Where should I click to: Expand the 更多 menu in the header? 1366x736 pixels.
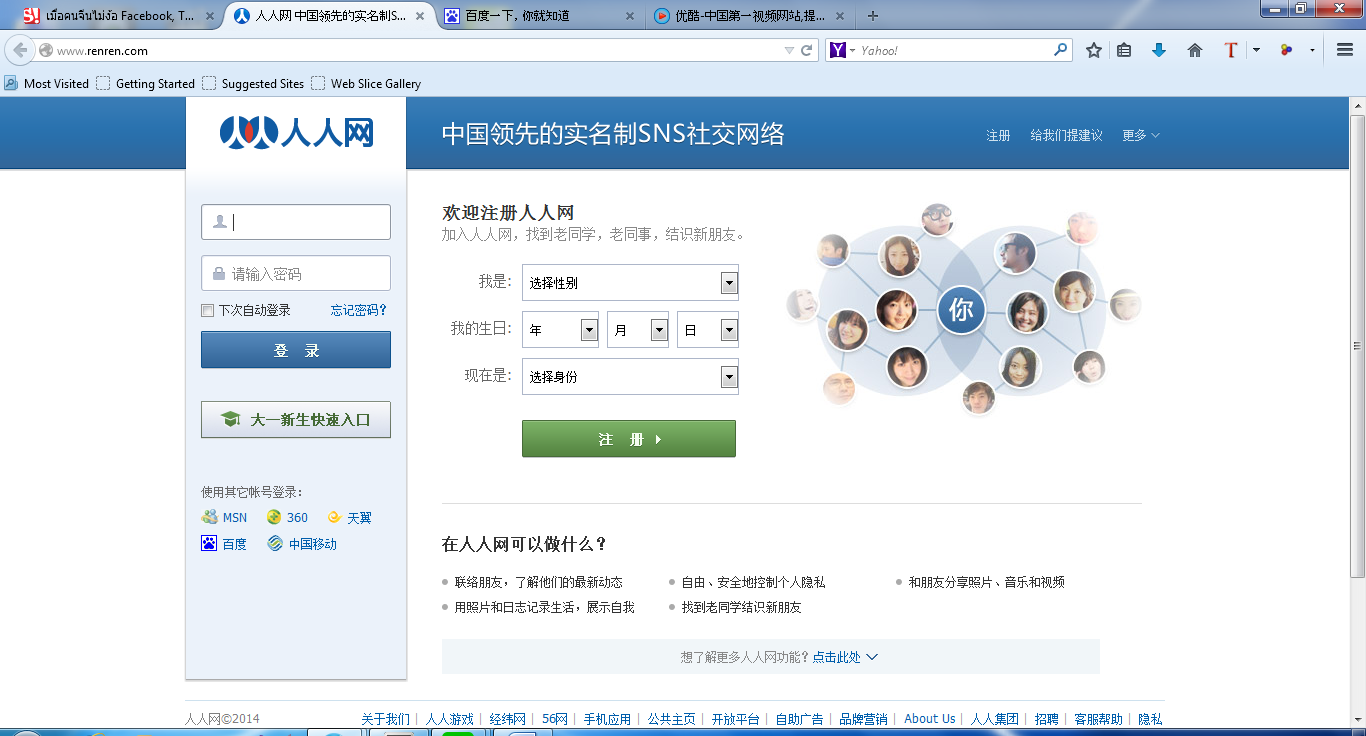tap(1141, 135)
